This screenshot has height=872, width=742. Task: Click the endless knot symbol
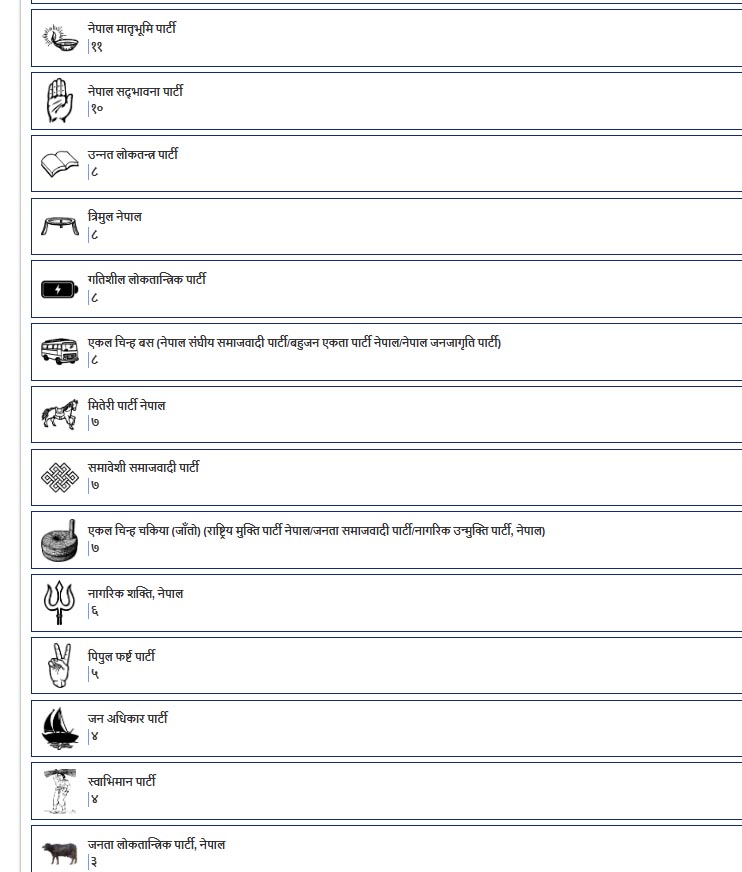[x=59, y=477]
